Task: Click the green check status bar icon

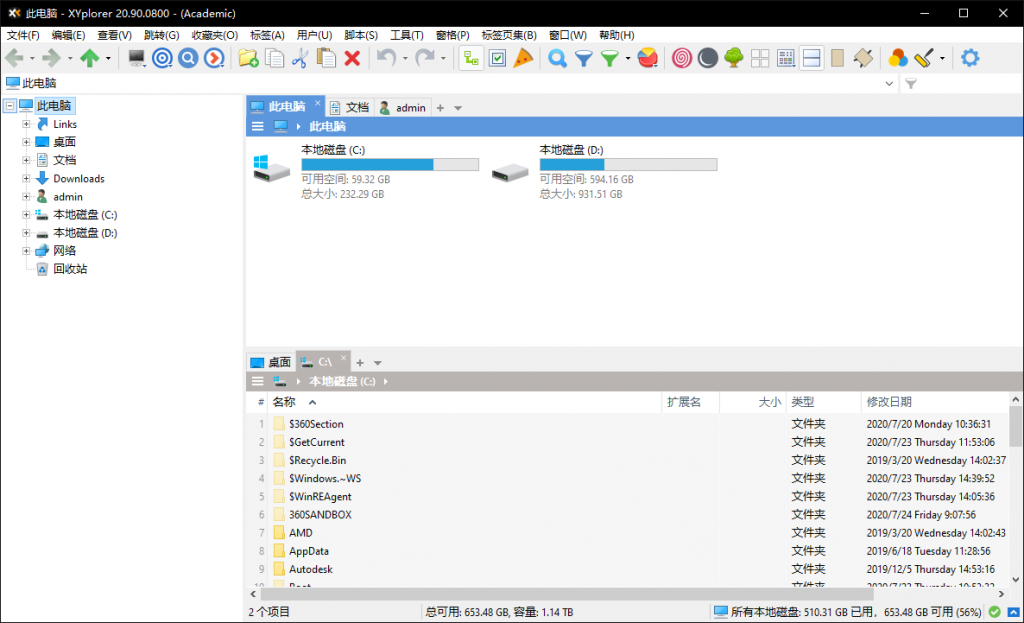Action: pos(995,612)
